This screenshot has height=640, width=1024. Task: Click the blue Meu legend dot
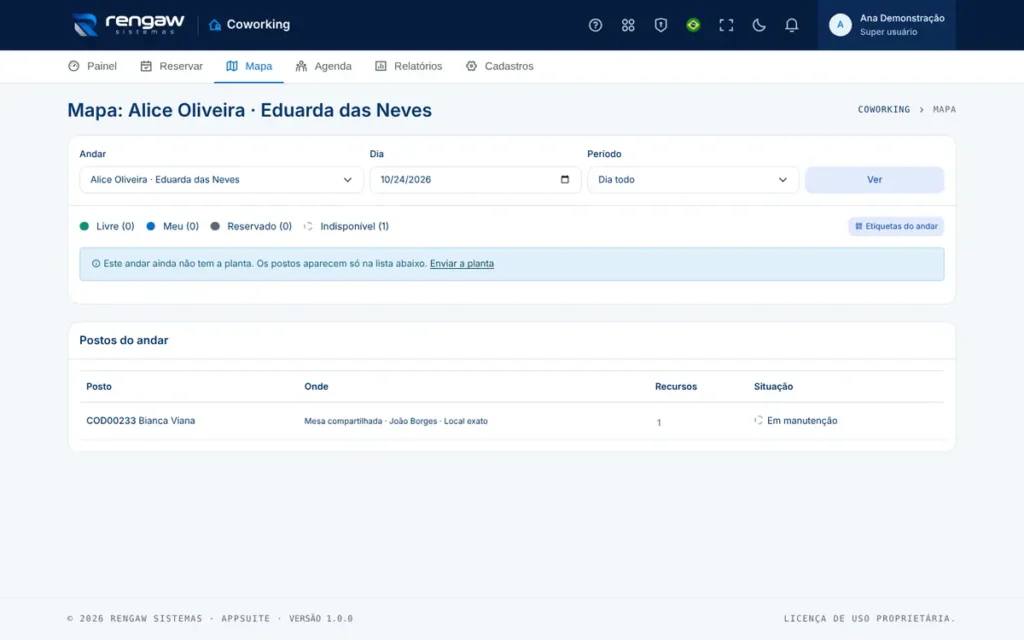[151, 226]
